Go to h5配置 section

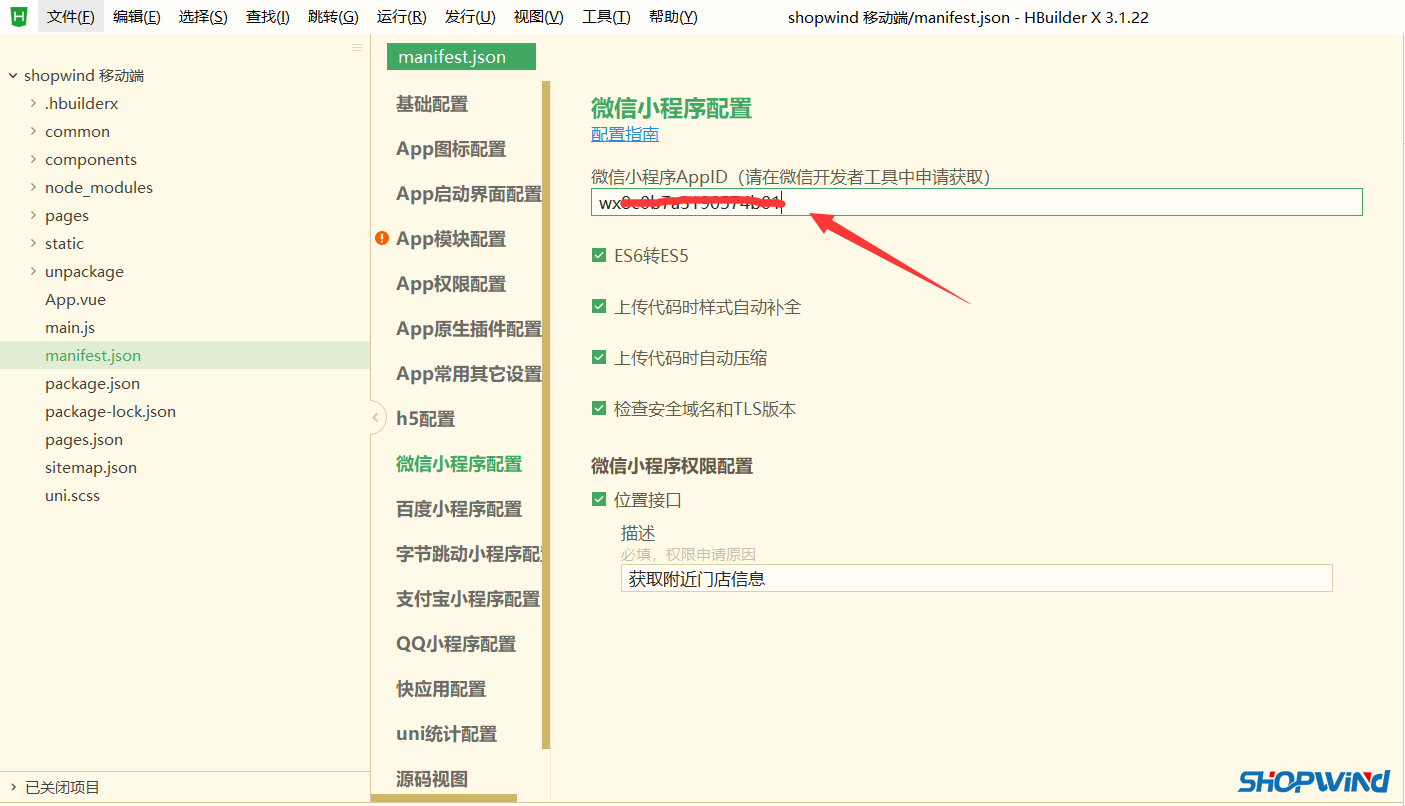425,419
